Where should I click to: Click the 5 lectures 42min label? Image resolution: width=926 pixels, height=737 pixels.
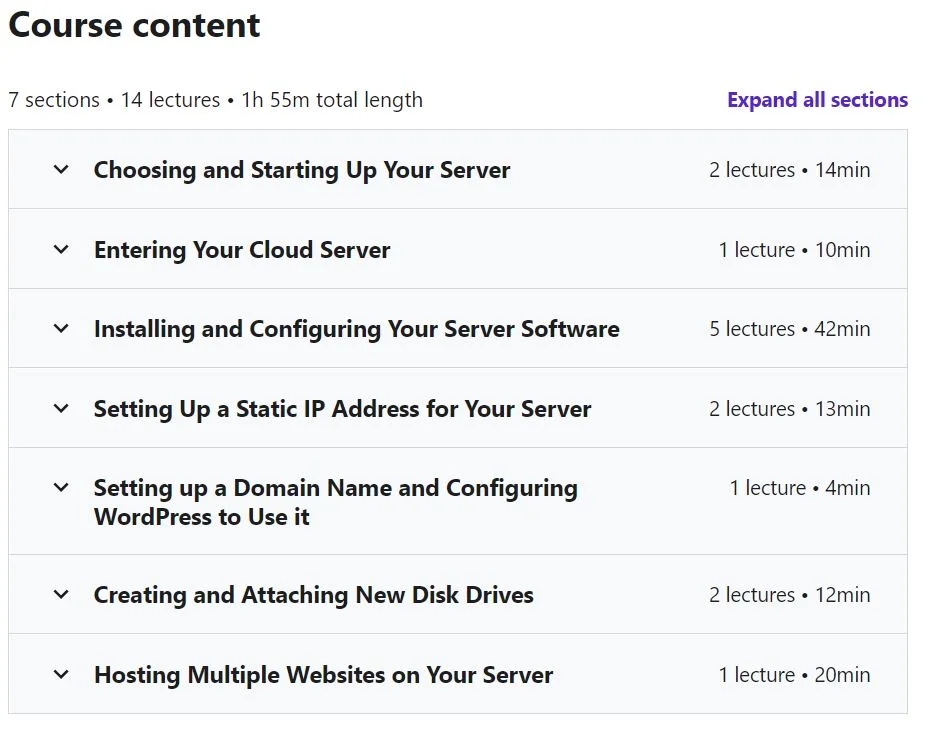790,329
